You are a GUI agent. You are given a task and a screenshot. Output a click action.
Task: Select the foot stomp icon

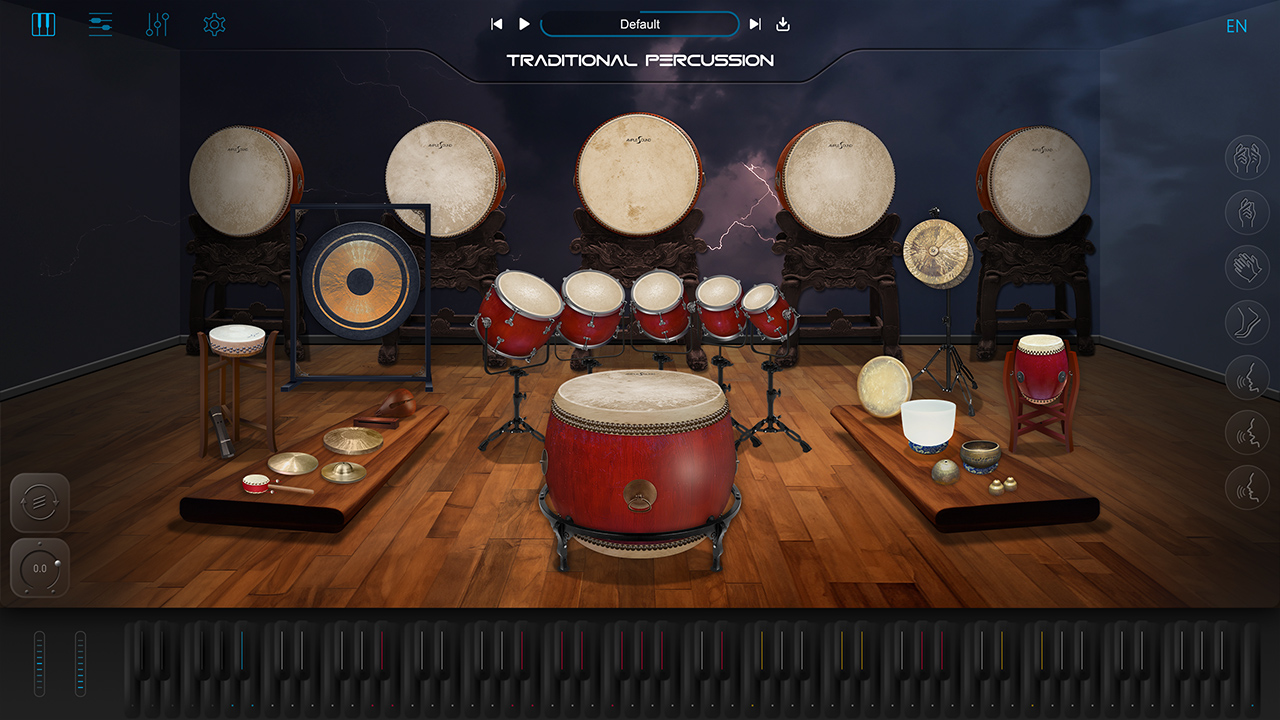(x=1247, y=322)
